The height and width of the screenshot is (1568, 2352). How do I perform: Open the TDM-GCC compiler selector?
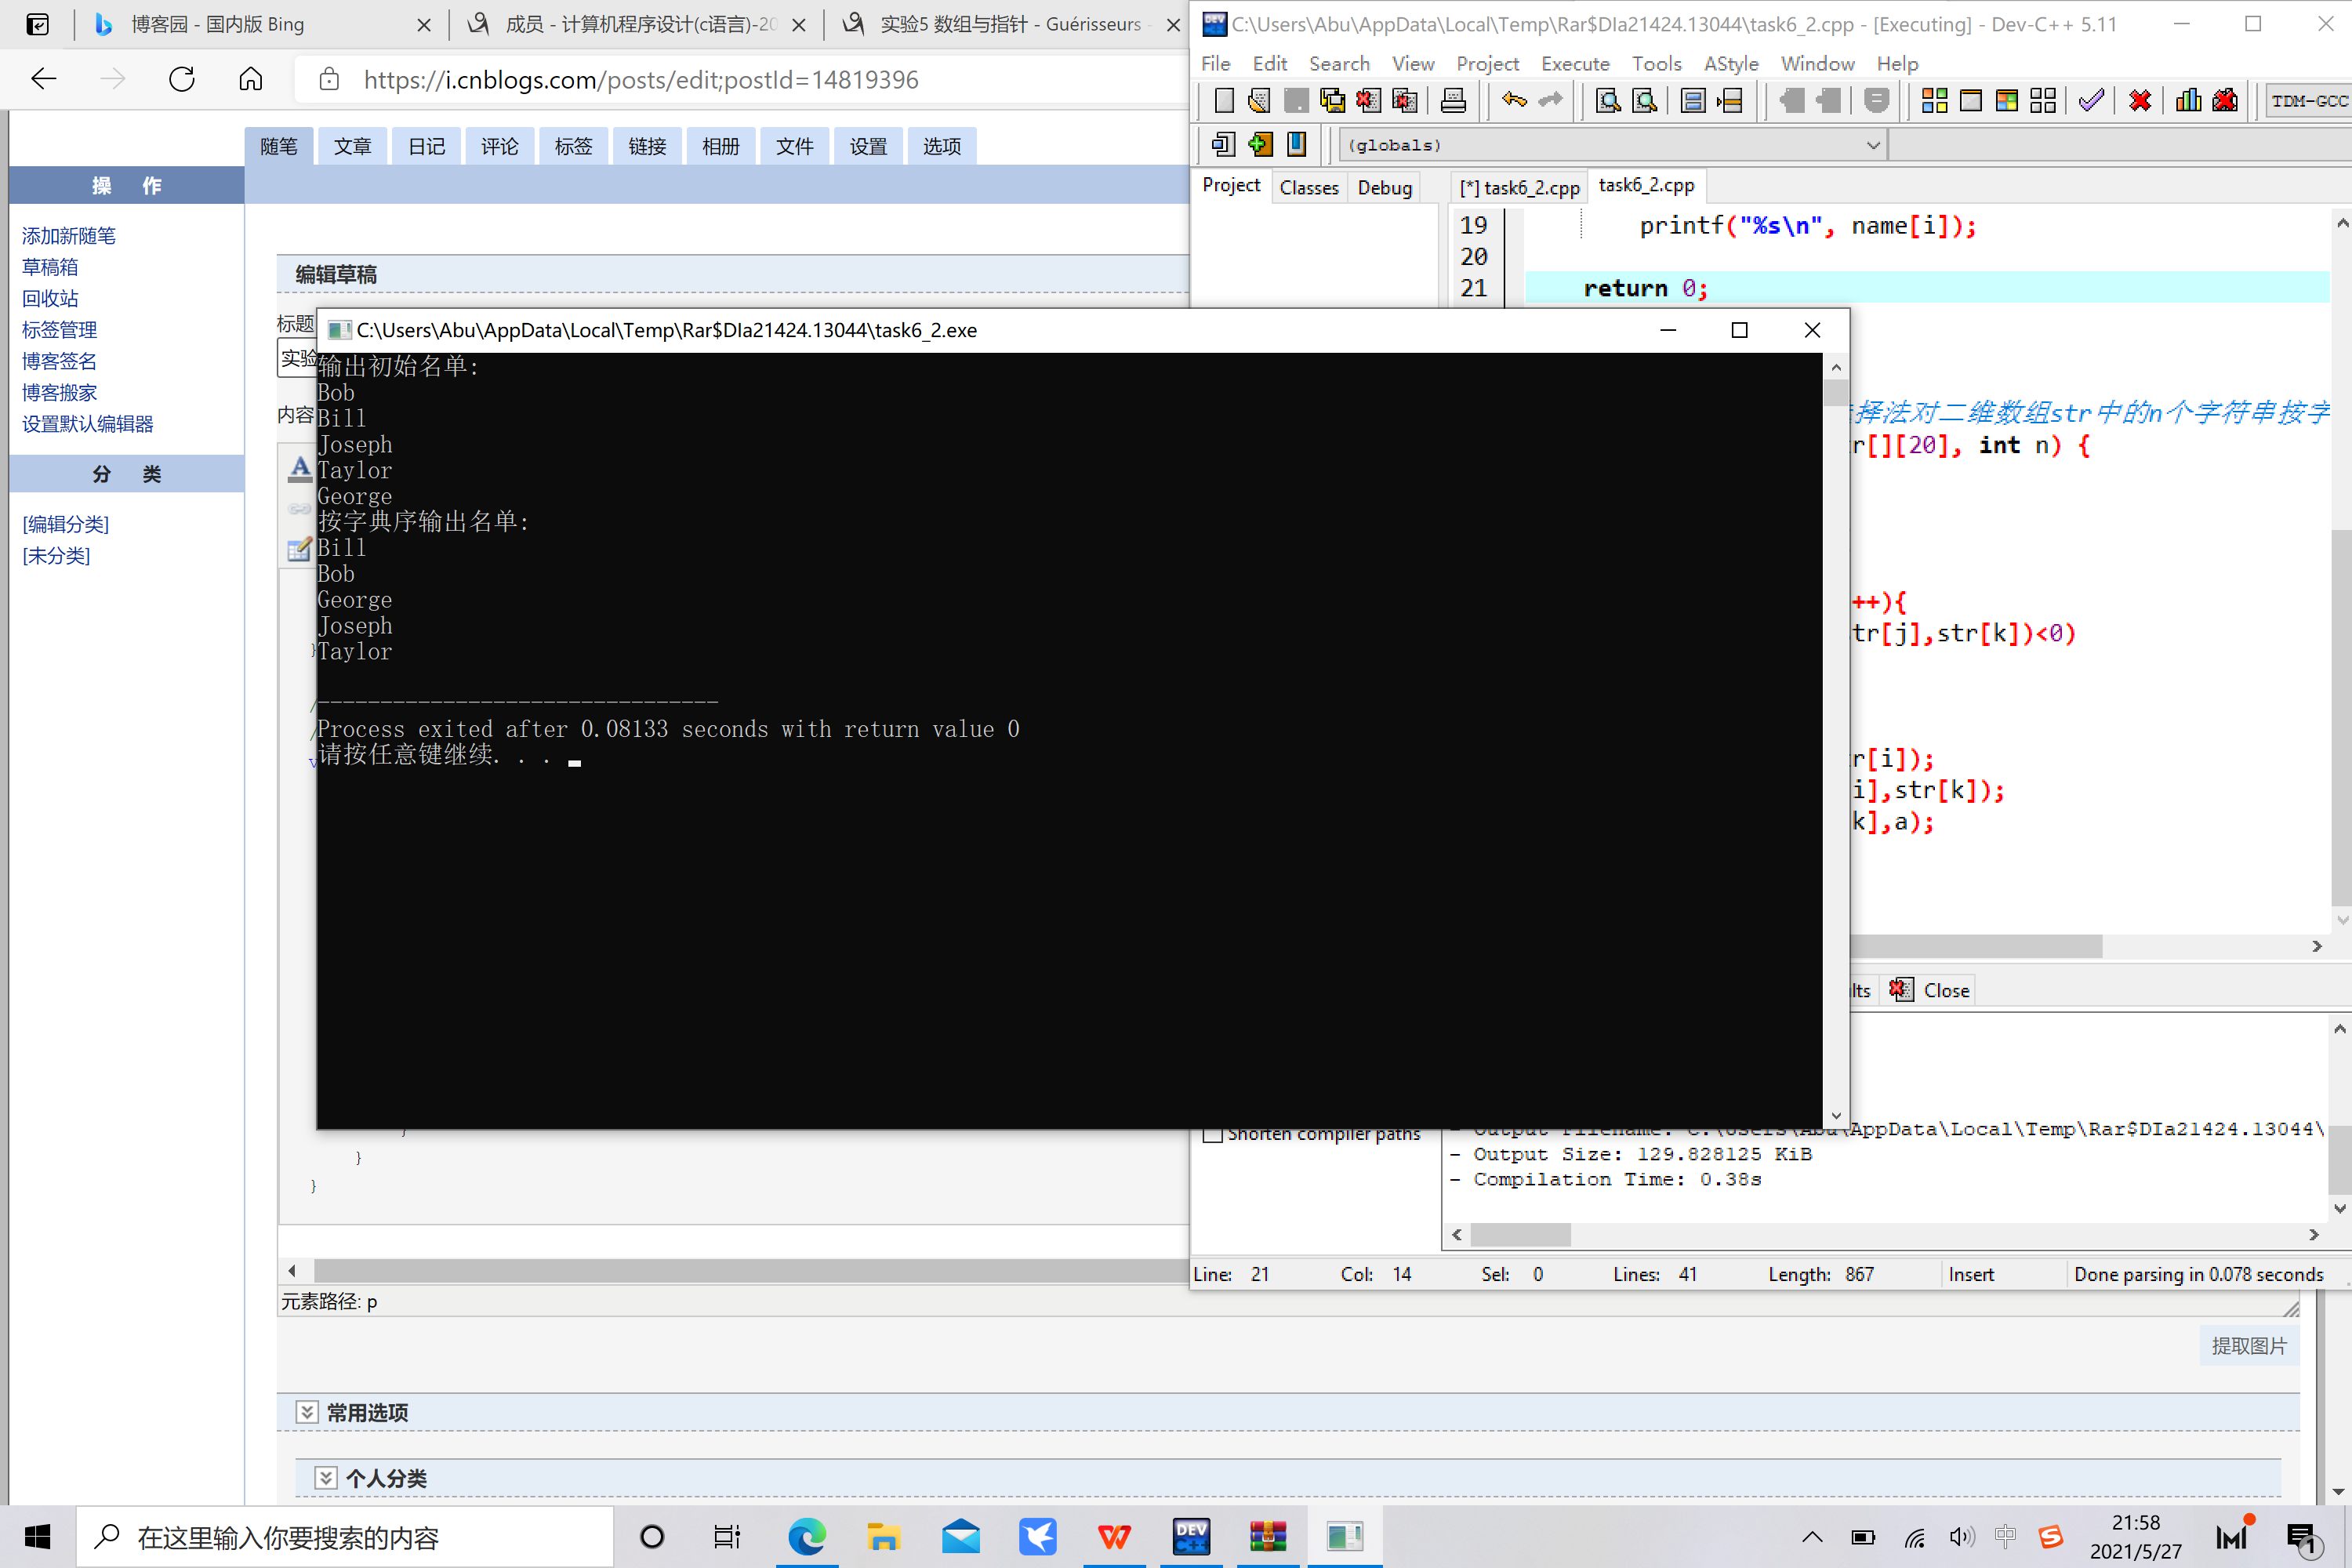coord(2308,100)
